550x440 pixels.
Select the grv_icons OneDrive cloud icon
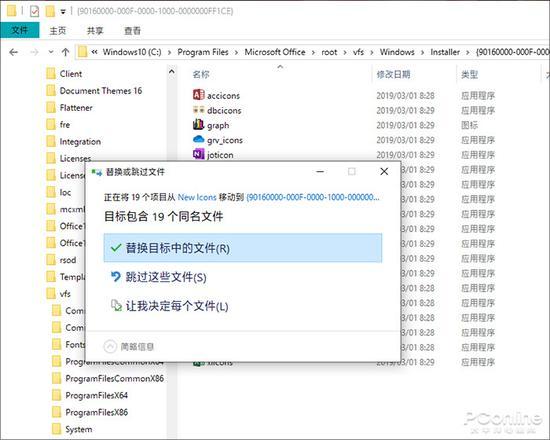coord(199,139)
